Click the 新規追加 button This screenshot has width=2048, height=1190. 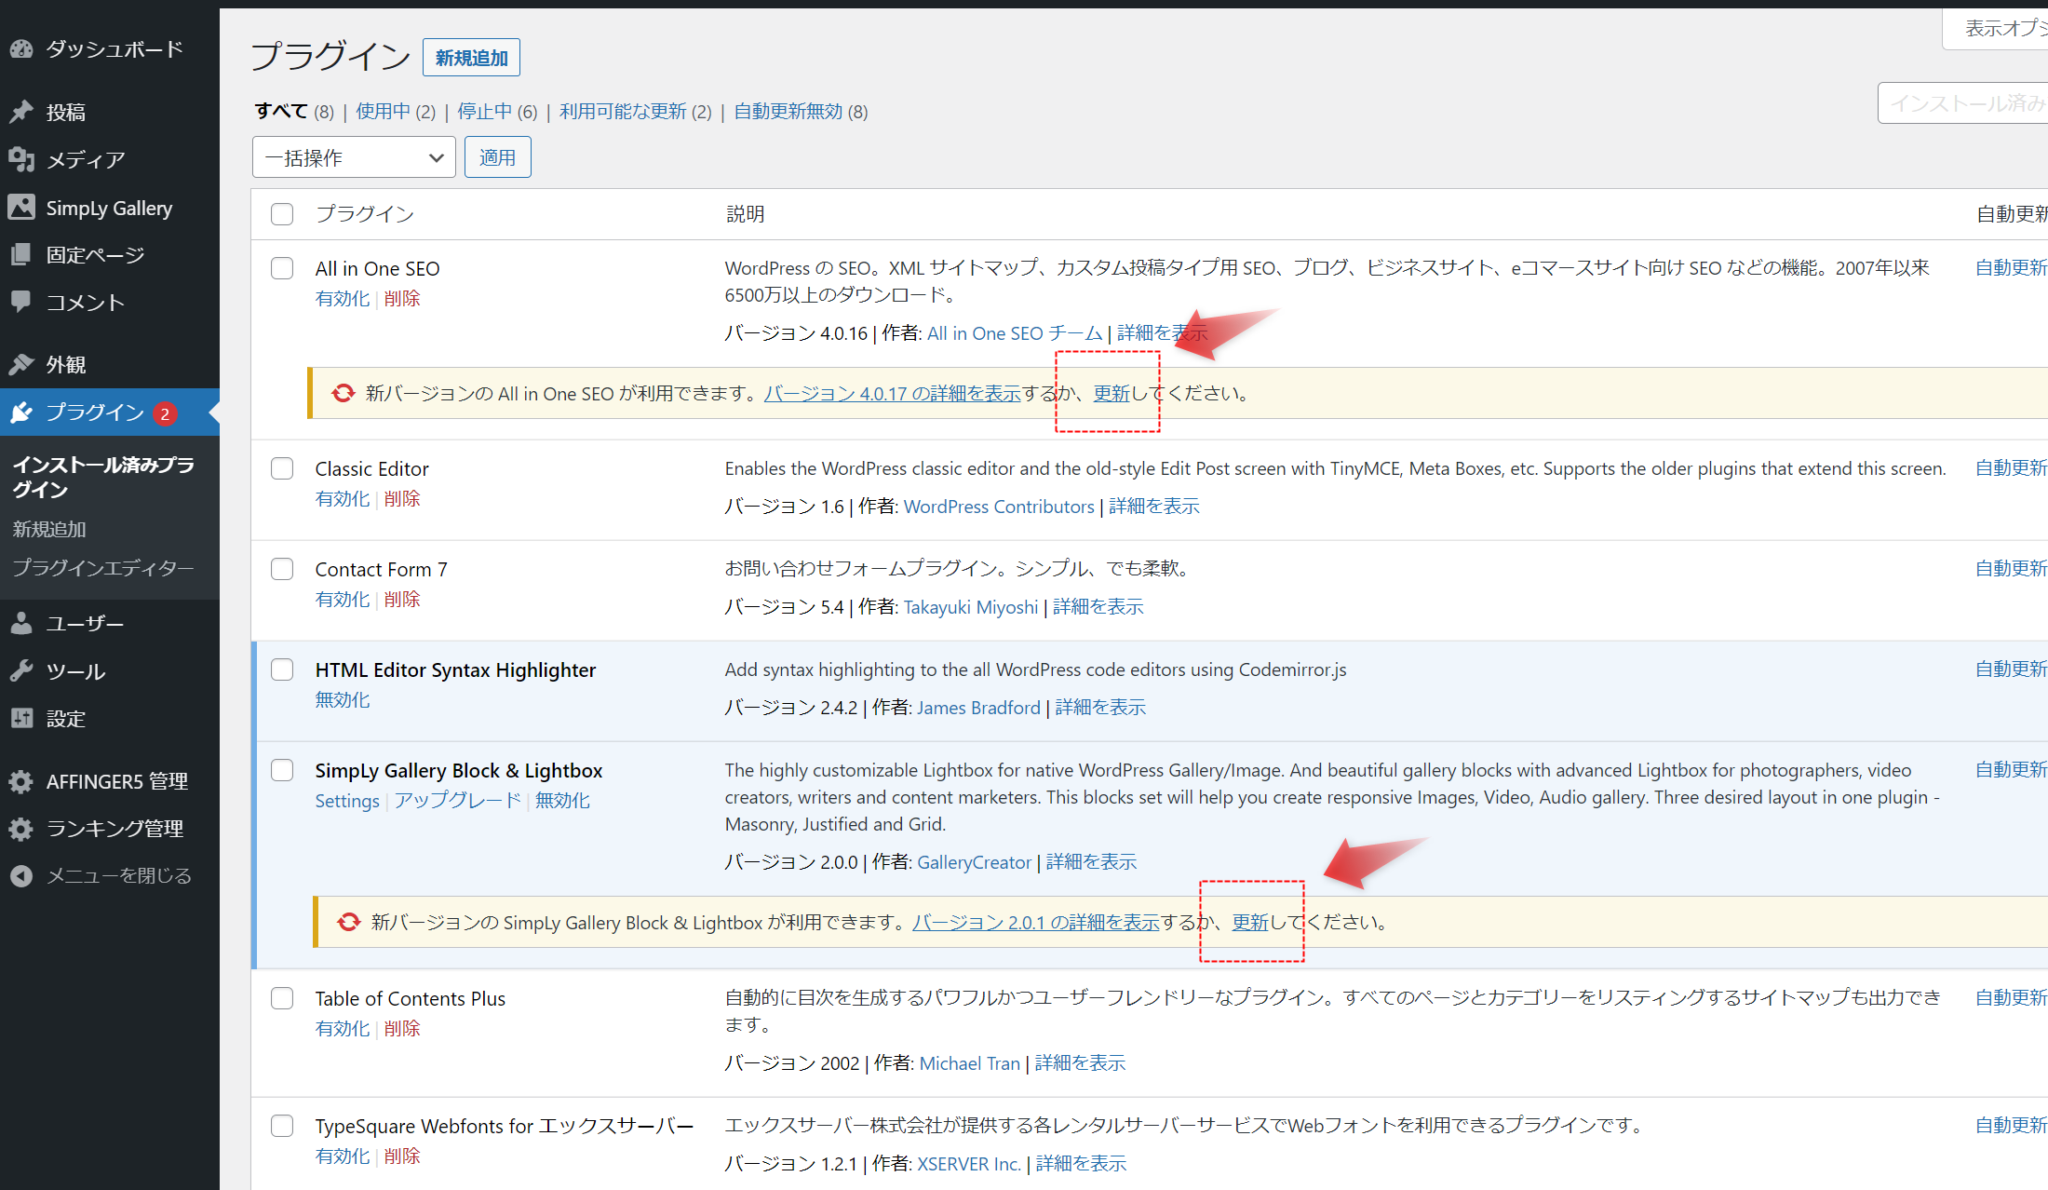(471, 57)
